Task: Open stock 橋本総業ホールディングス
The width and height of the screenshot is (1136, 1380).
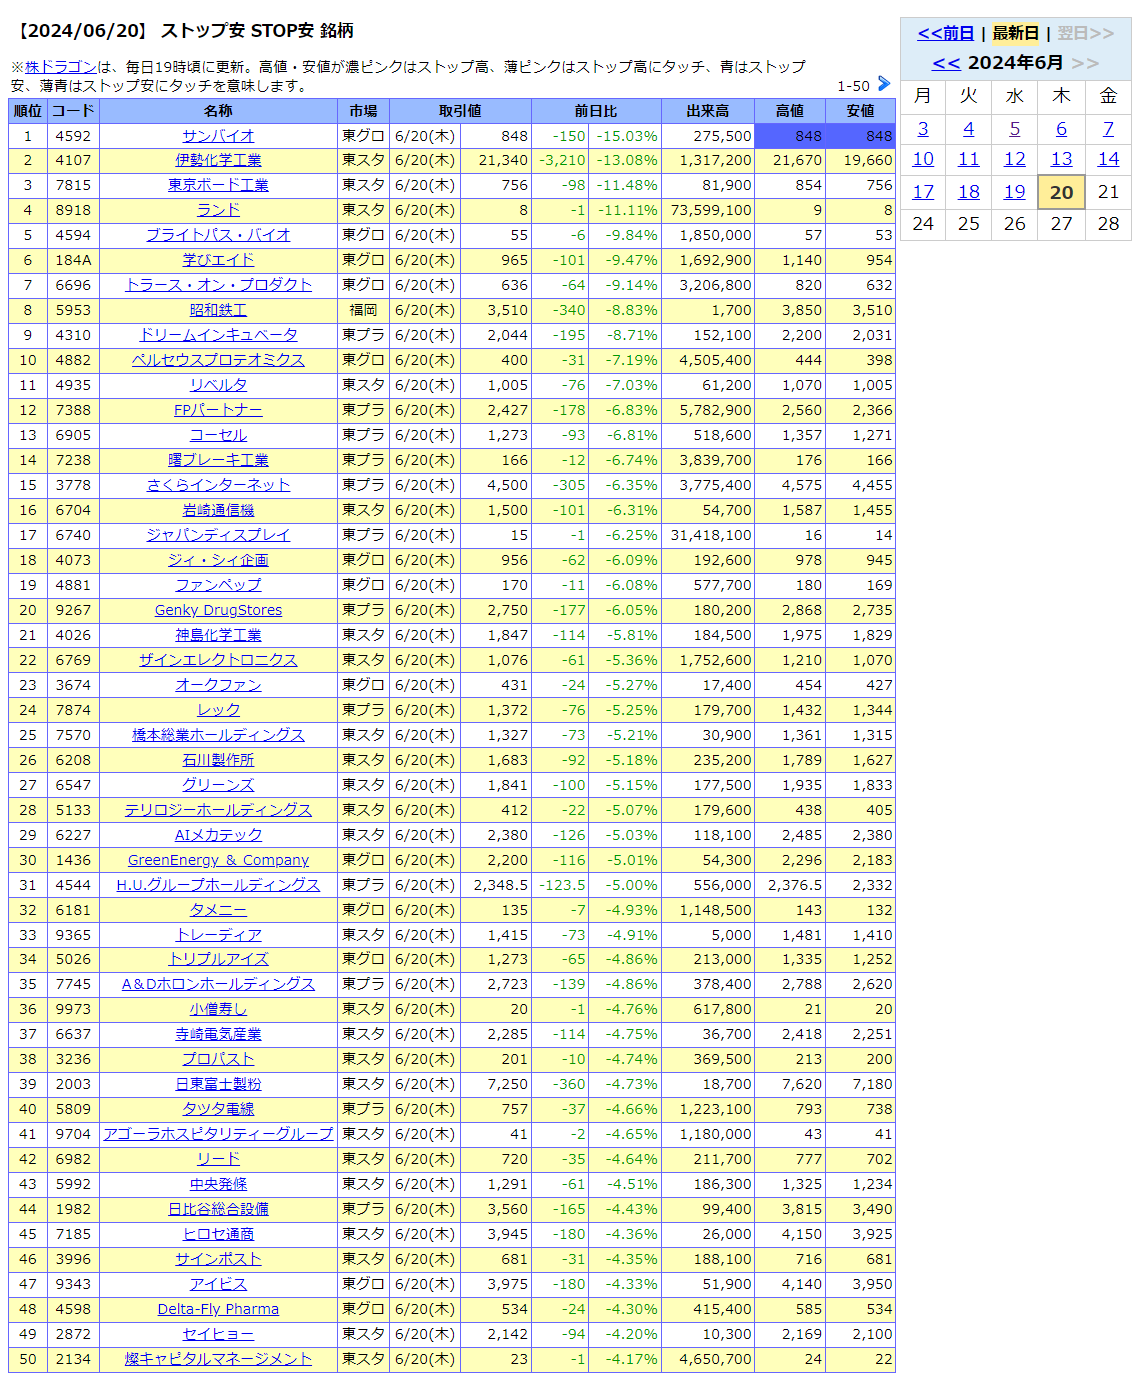Action: pyautogui.click(x=218, y=736)
